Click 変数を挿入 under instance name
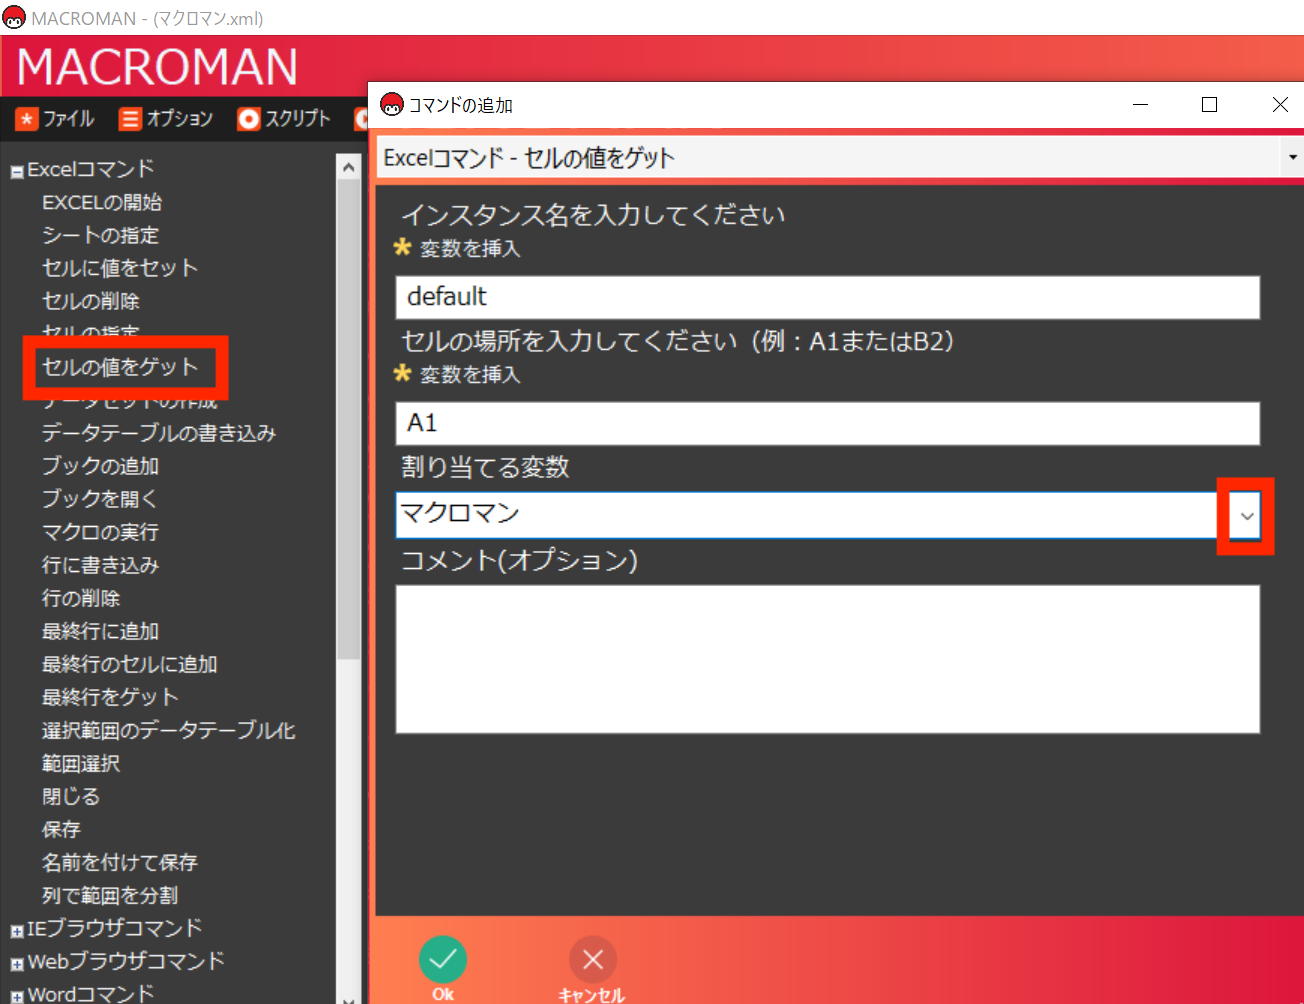This screenshot has height=1004, width=1304. 470,248
